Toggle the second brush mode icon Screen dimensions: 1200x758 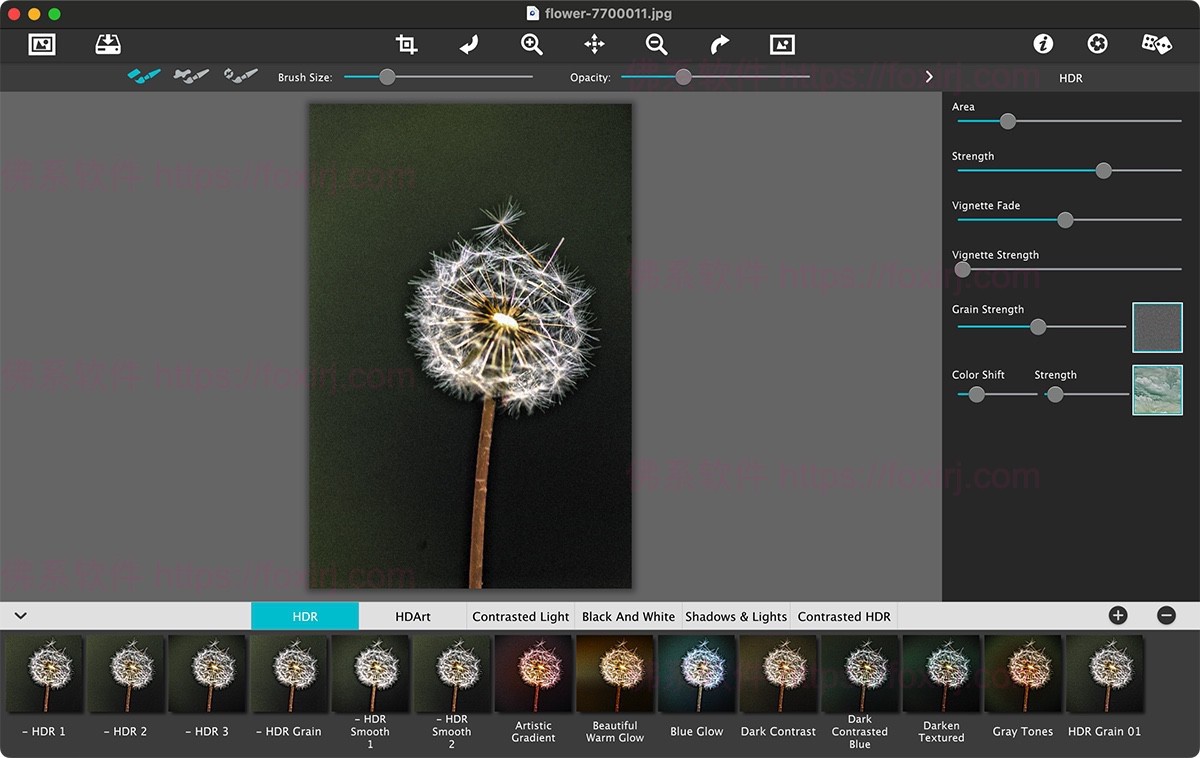[x=191, y=76]
